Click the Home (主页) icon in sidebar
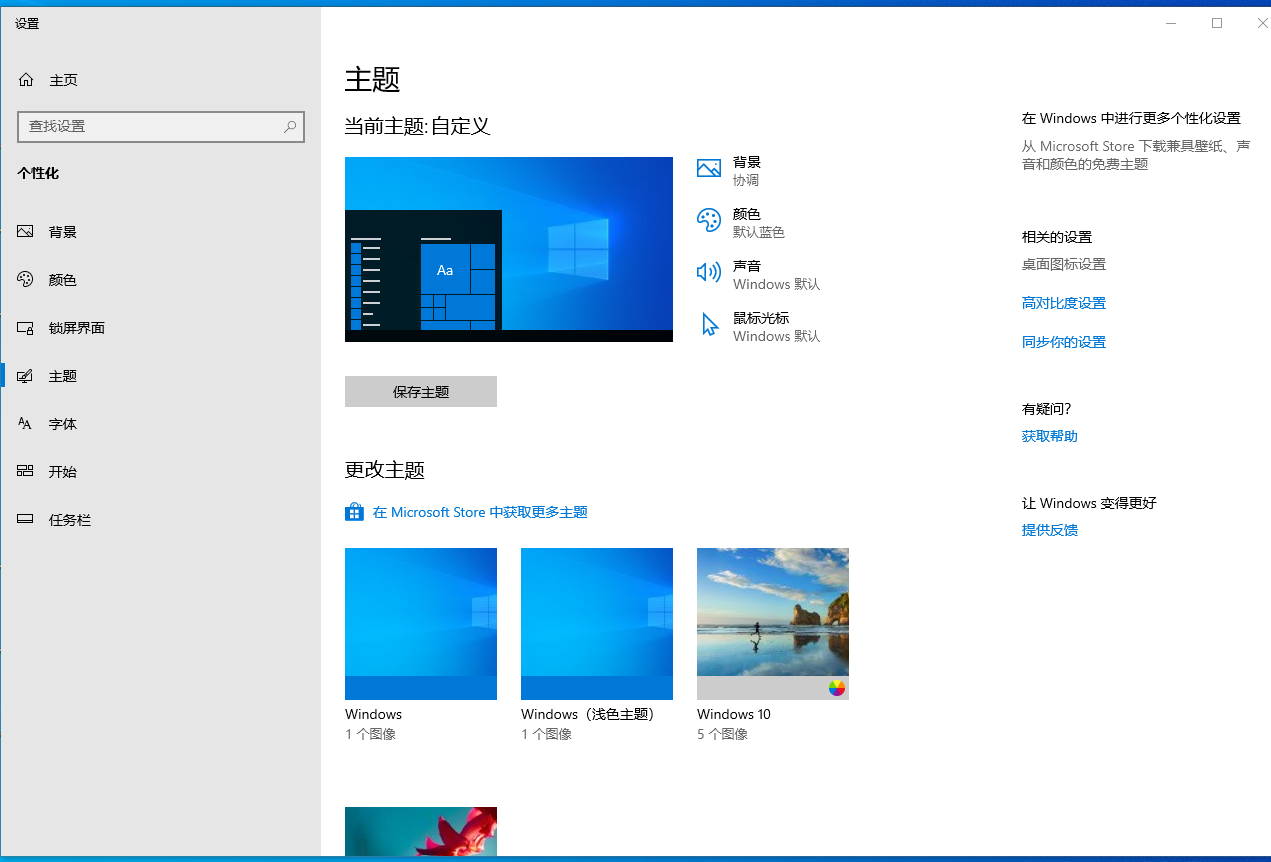 point(26,80)
